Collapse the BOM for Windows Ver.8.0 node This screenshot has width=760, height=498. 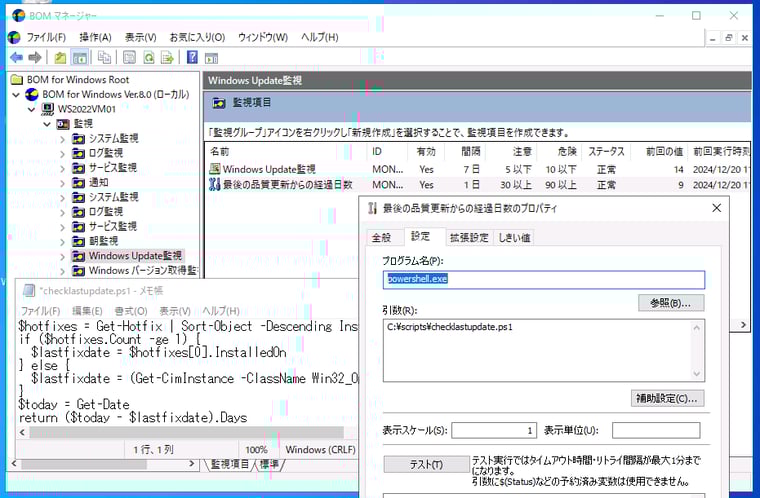click(16, 95)
